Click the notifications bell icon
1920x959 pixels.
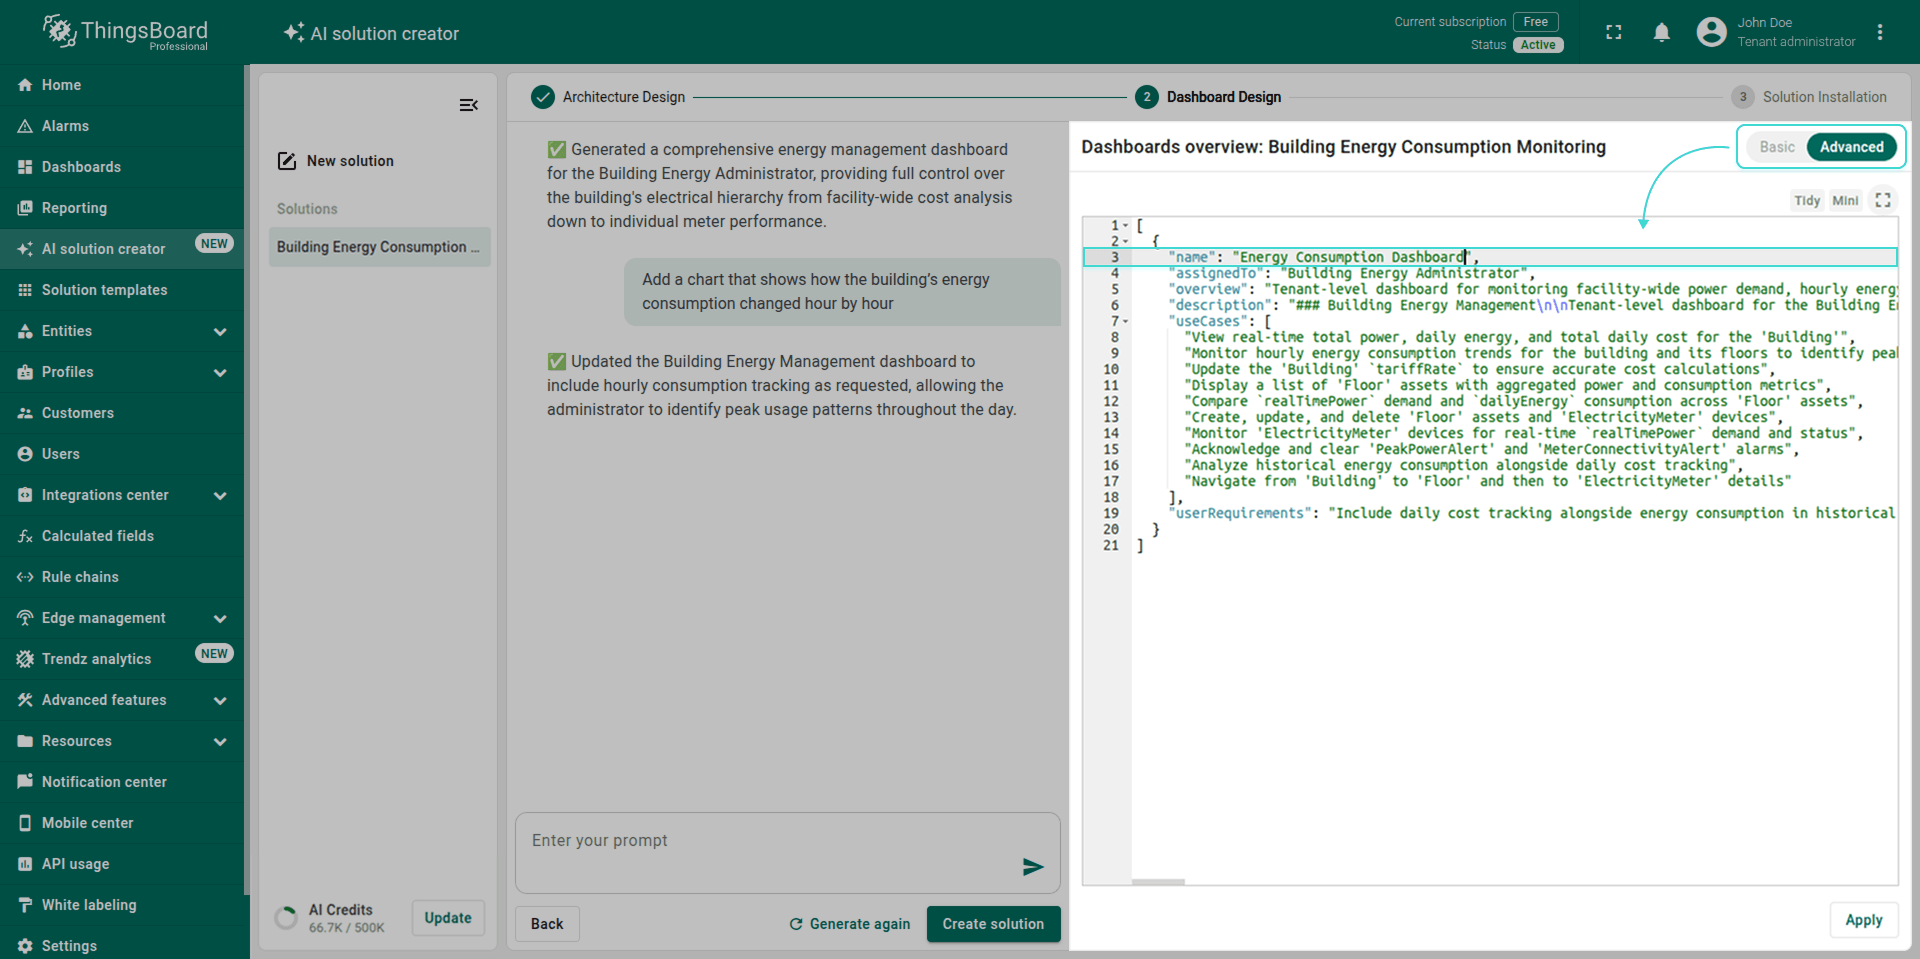click(1661, 33)
